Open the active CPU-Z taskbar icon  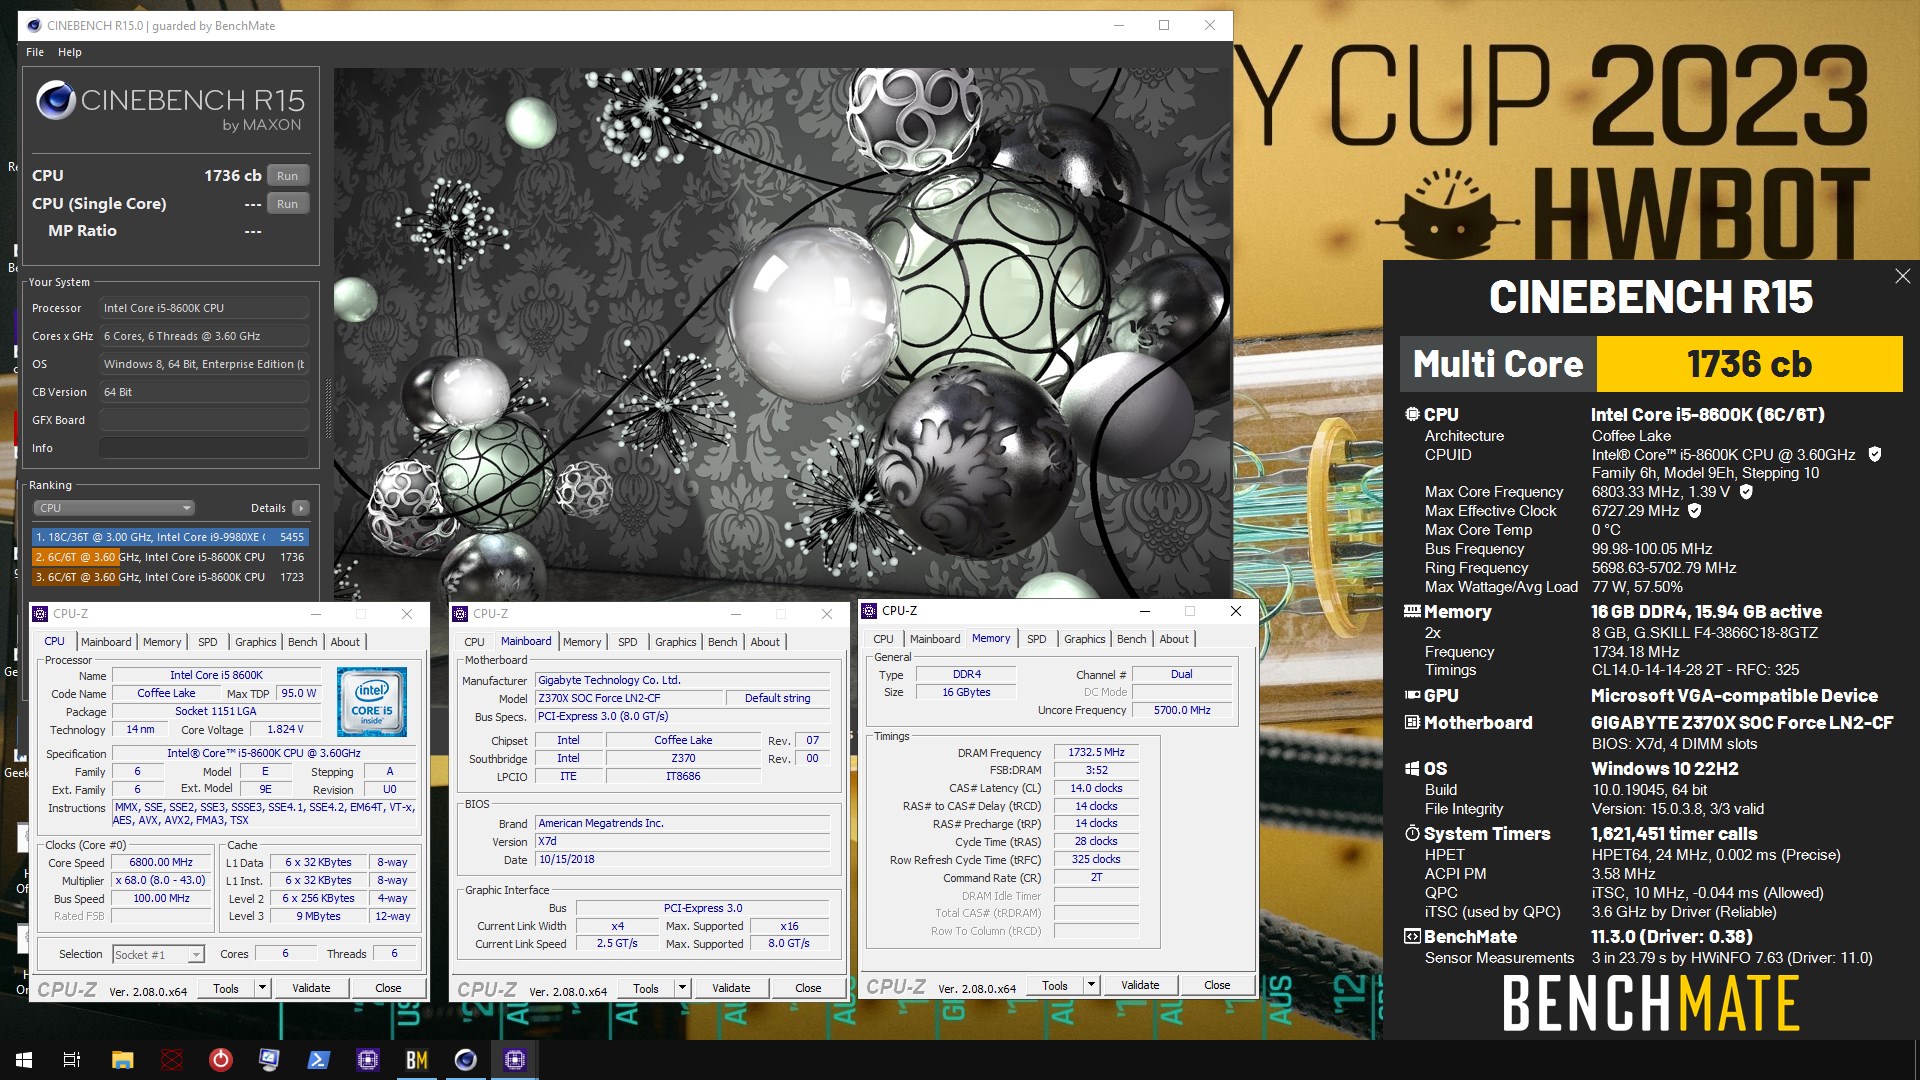[515, 1060]
